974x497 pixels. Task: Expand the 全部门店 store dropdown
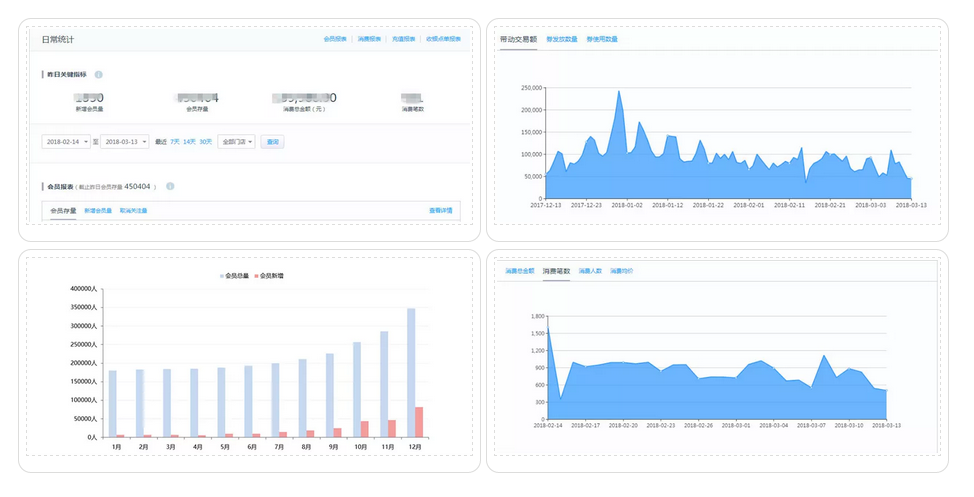click(236, 142)
